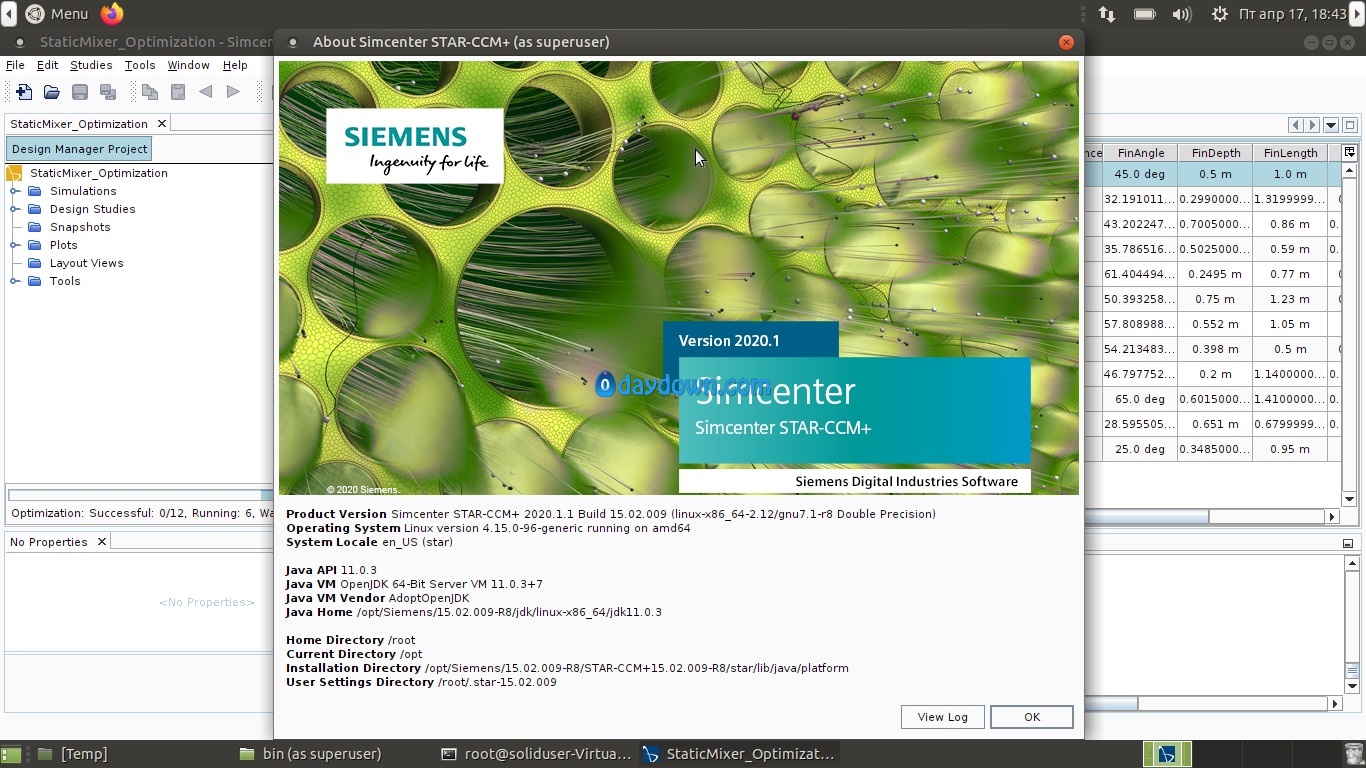This screenshot has height=768, width=1366.
Task: Expand the Plots tree node
Action: (15, 245)
